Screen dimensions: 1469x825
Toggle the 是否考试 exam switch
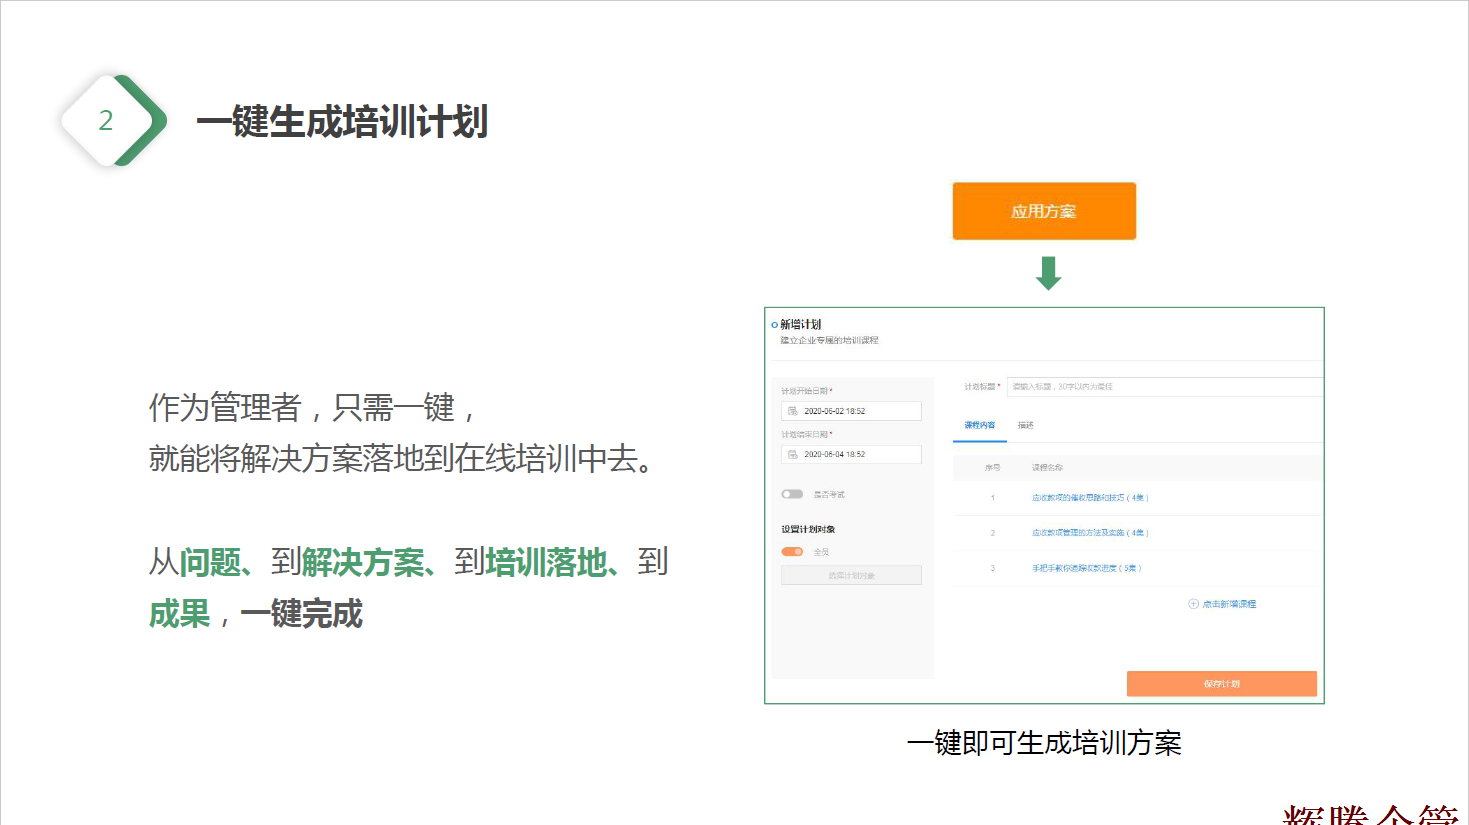click(x=792, y=494)
